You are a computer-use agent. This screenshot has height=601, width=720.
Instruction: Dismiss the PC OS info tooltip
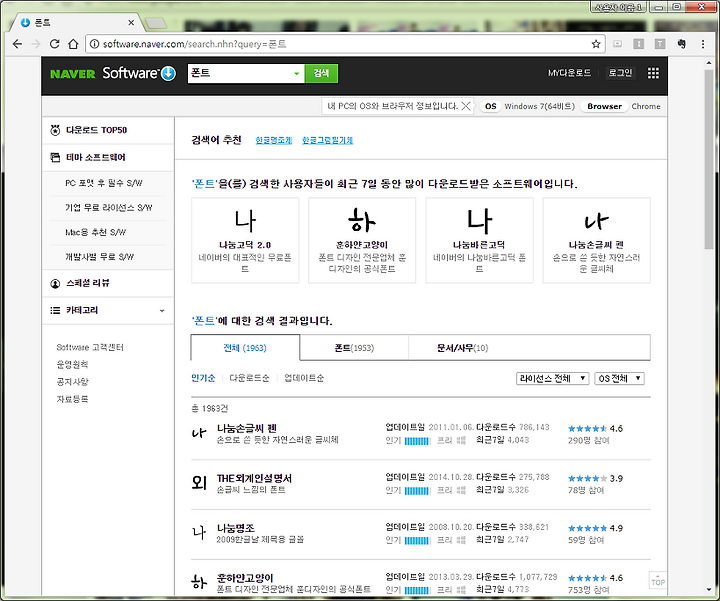466,106
